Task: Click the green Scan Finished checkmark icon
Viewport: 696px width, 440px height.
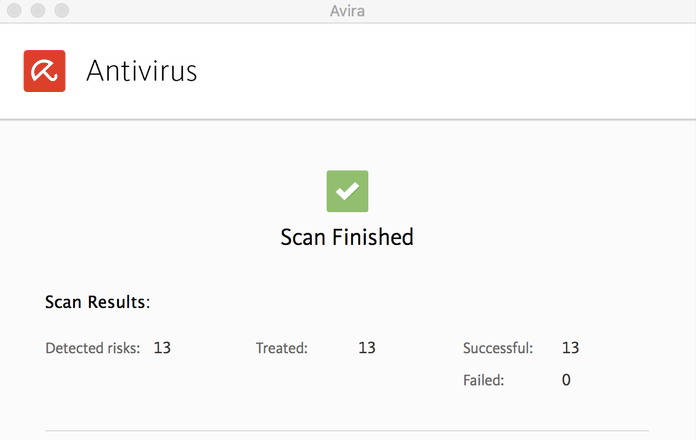Action: [348, 191]
